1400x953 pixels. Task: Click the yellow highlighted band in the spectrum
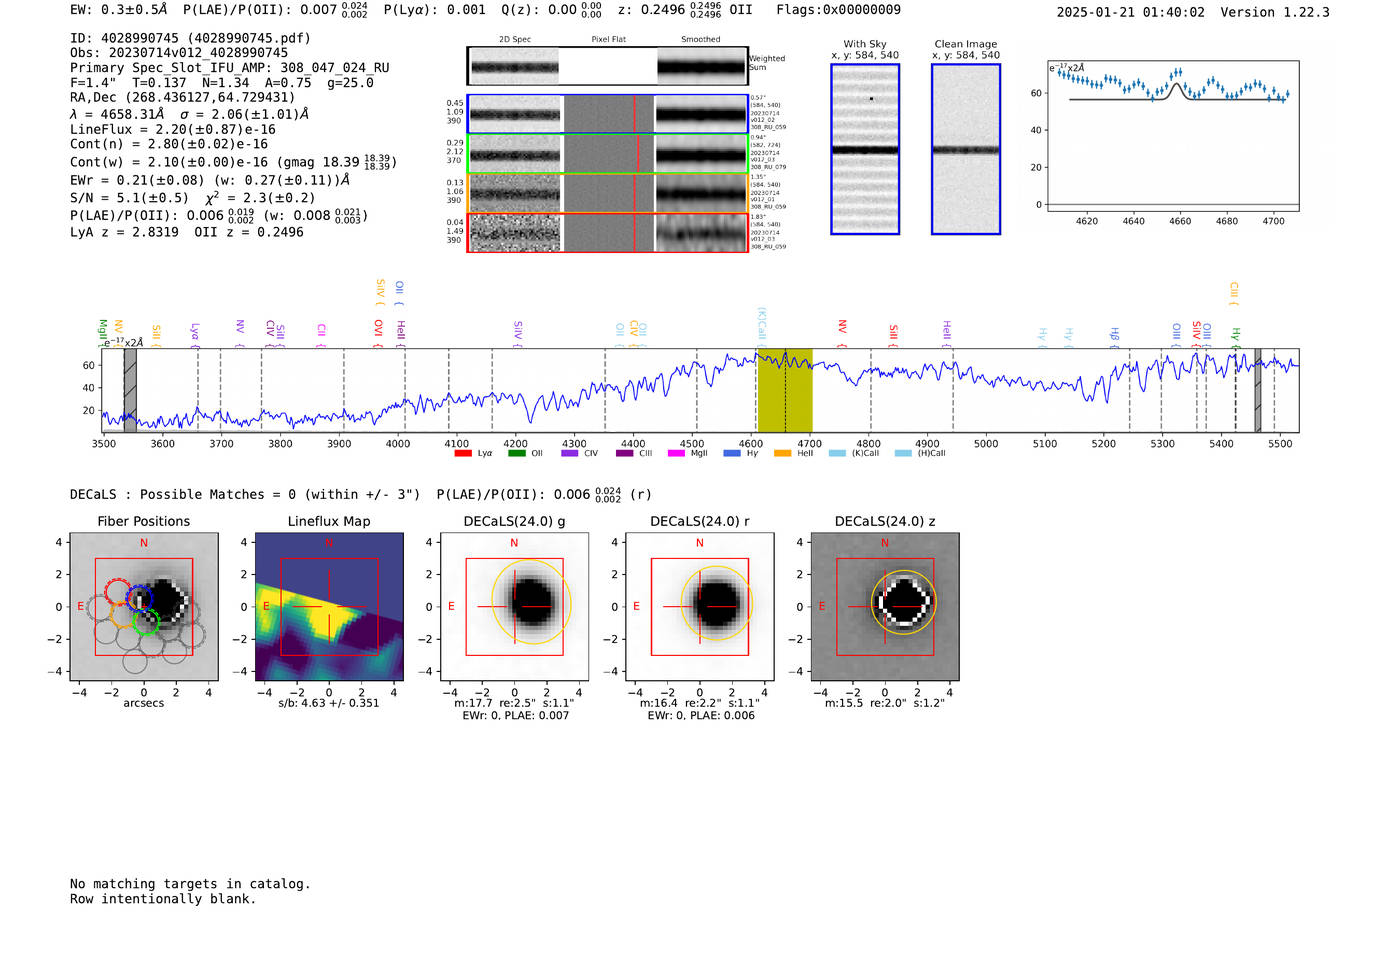pyautogui.click(x=784, y=390)
